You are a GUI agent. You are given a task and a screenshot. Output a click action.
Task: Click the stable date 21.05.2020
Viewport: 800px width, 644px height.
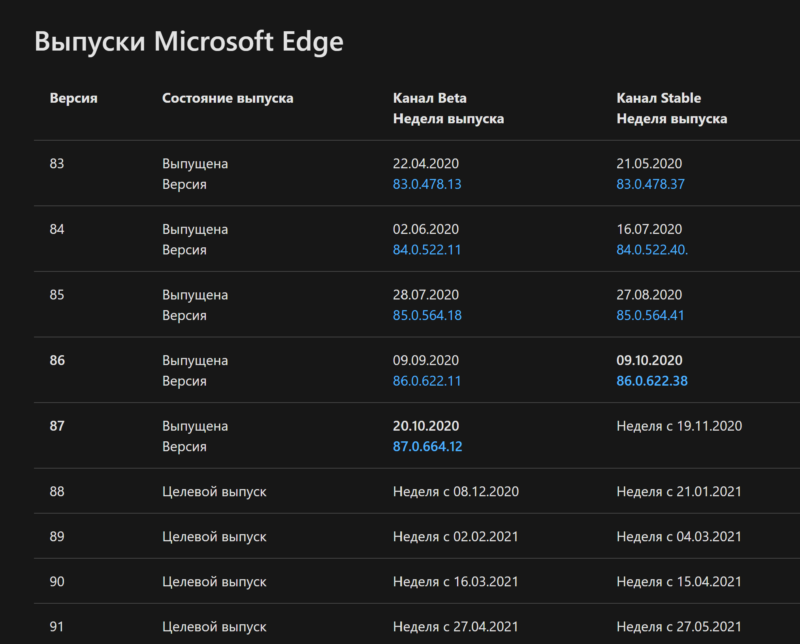[x=649, y=164]
